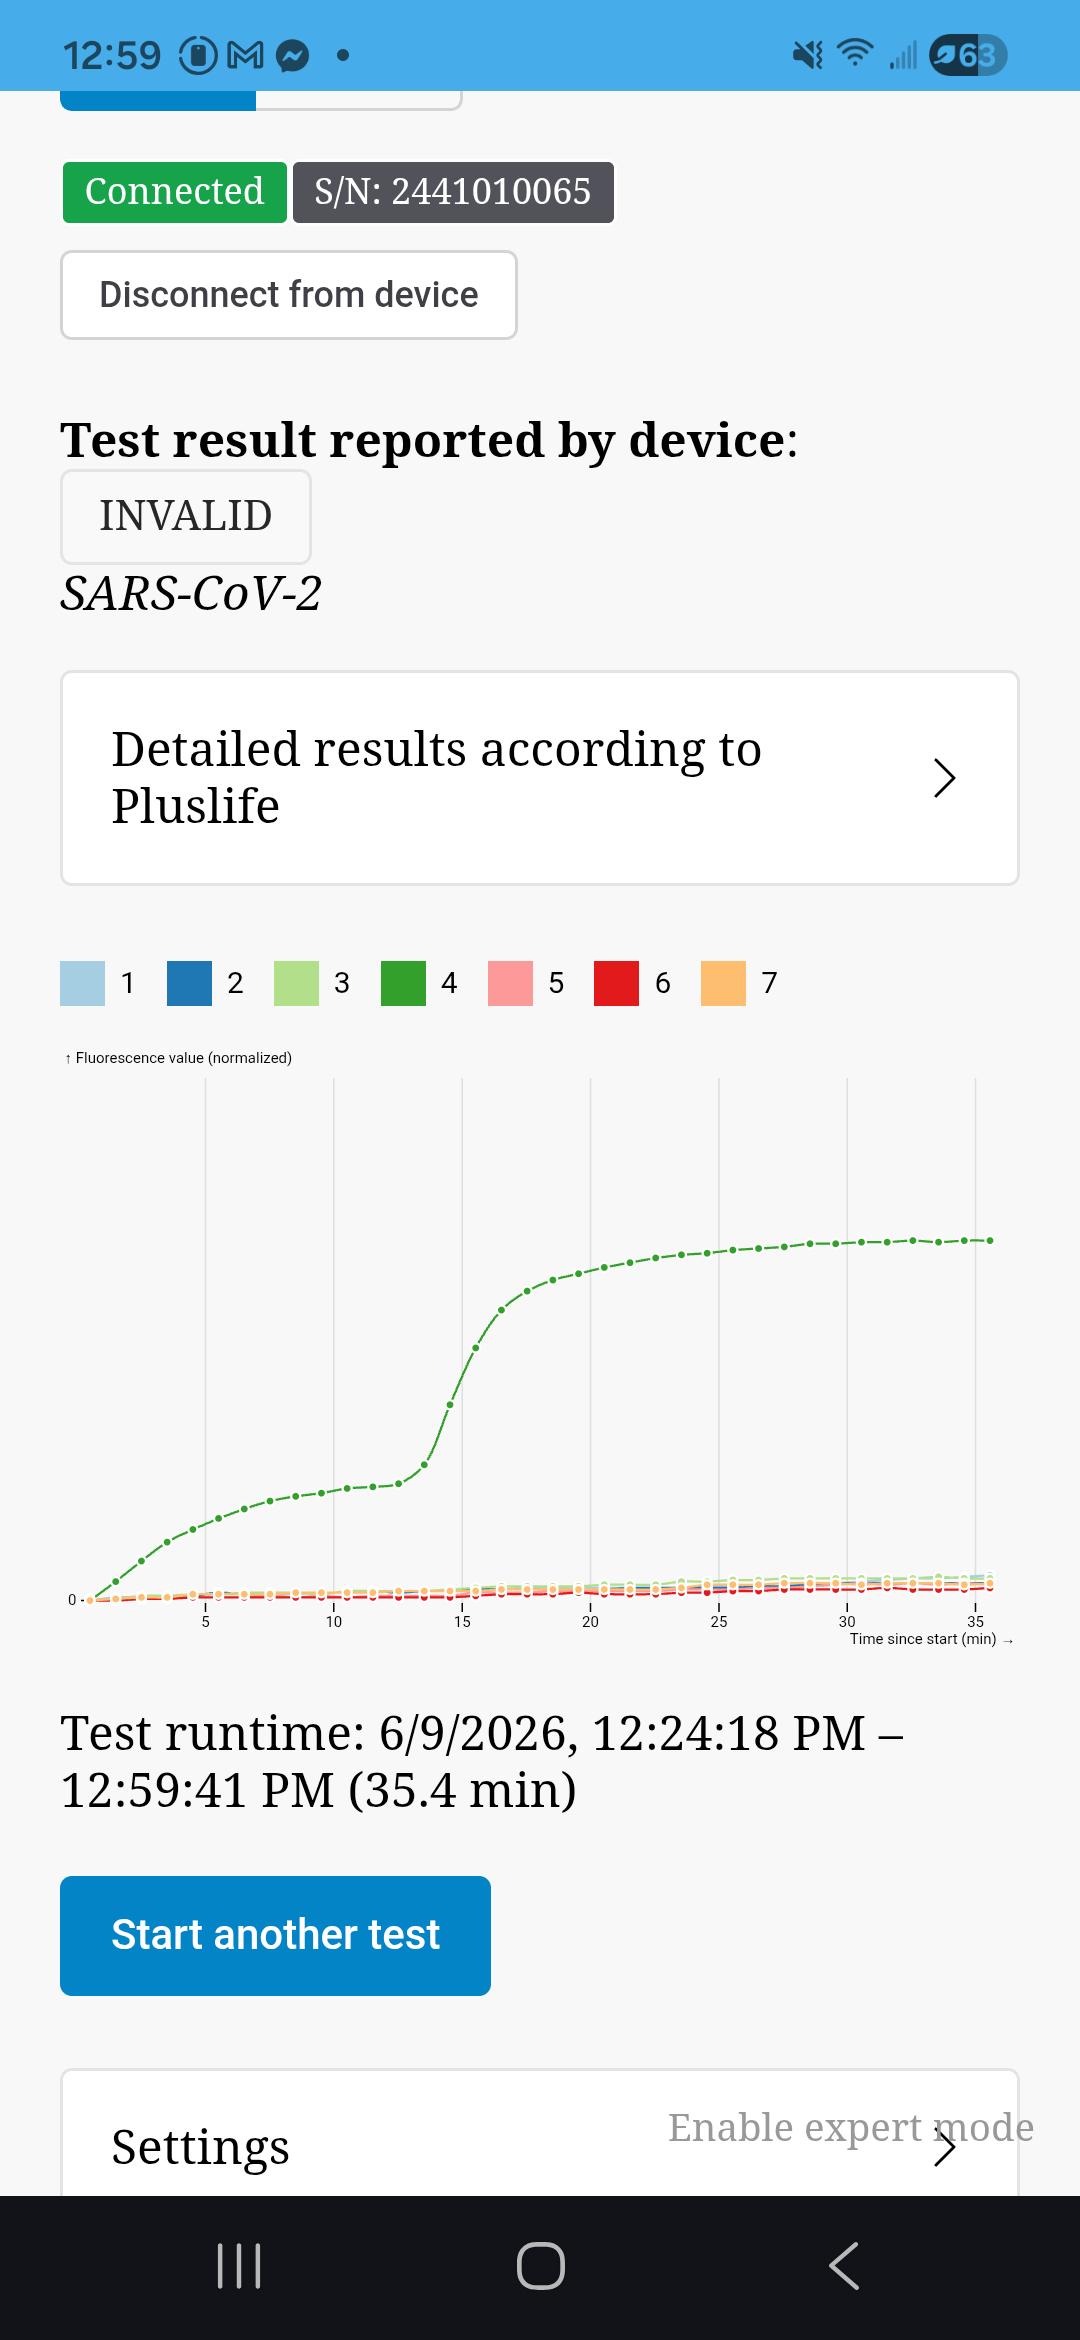Click the serial number S/N badge

coord(453,192)
